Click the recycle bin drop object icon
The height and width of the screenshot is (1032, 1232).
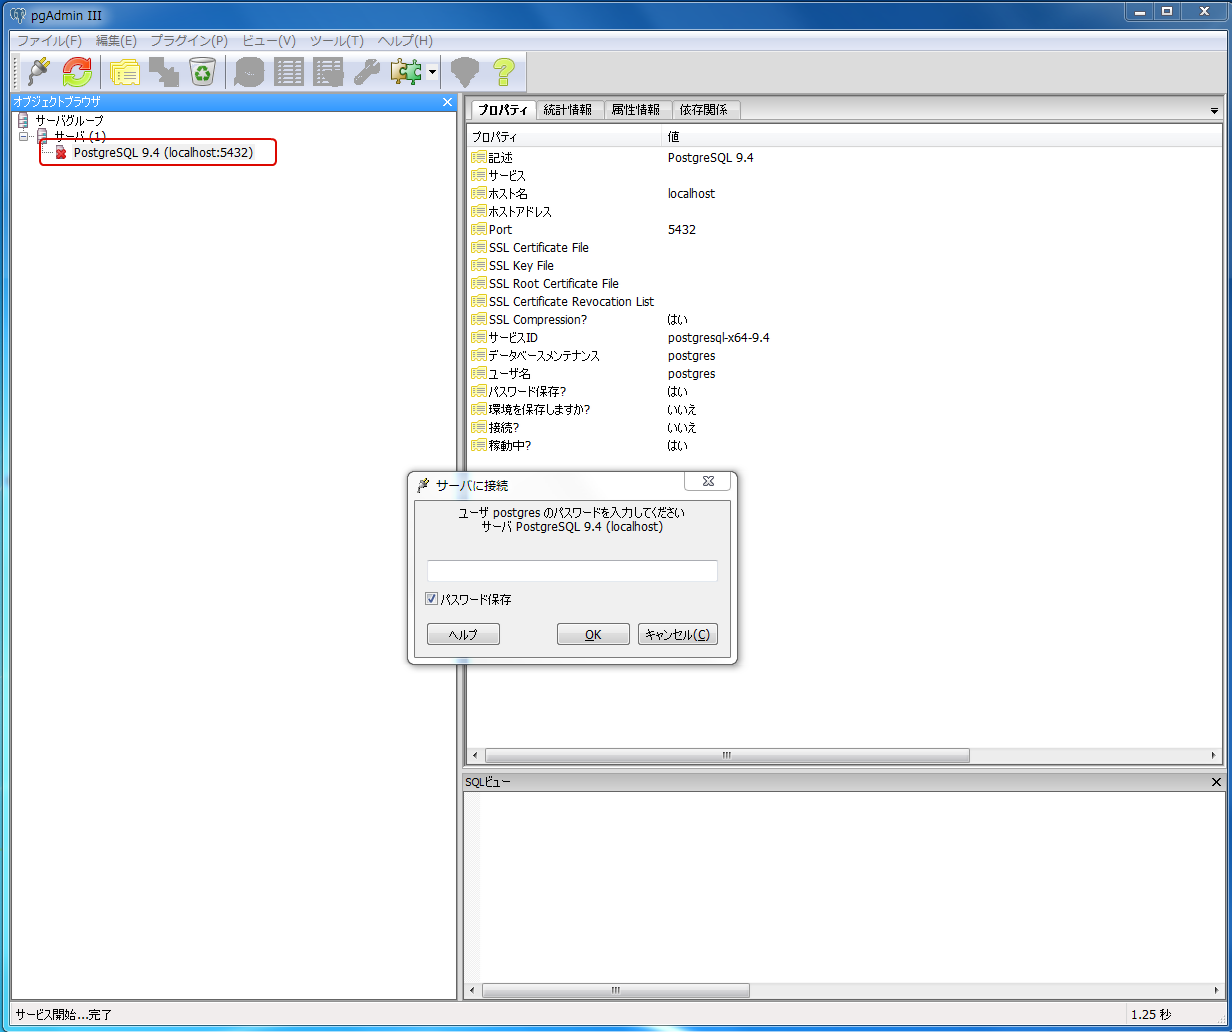pyautogui.click(x=203, y=72)
